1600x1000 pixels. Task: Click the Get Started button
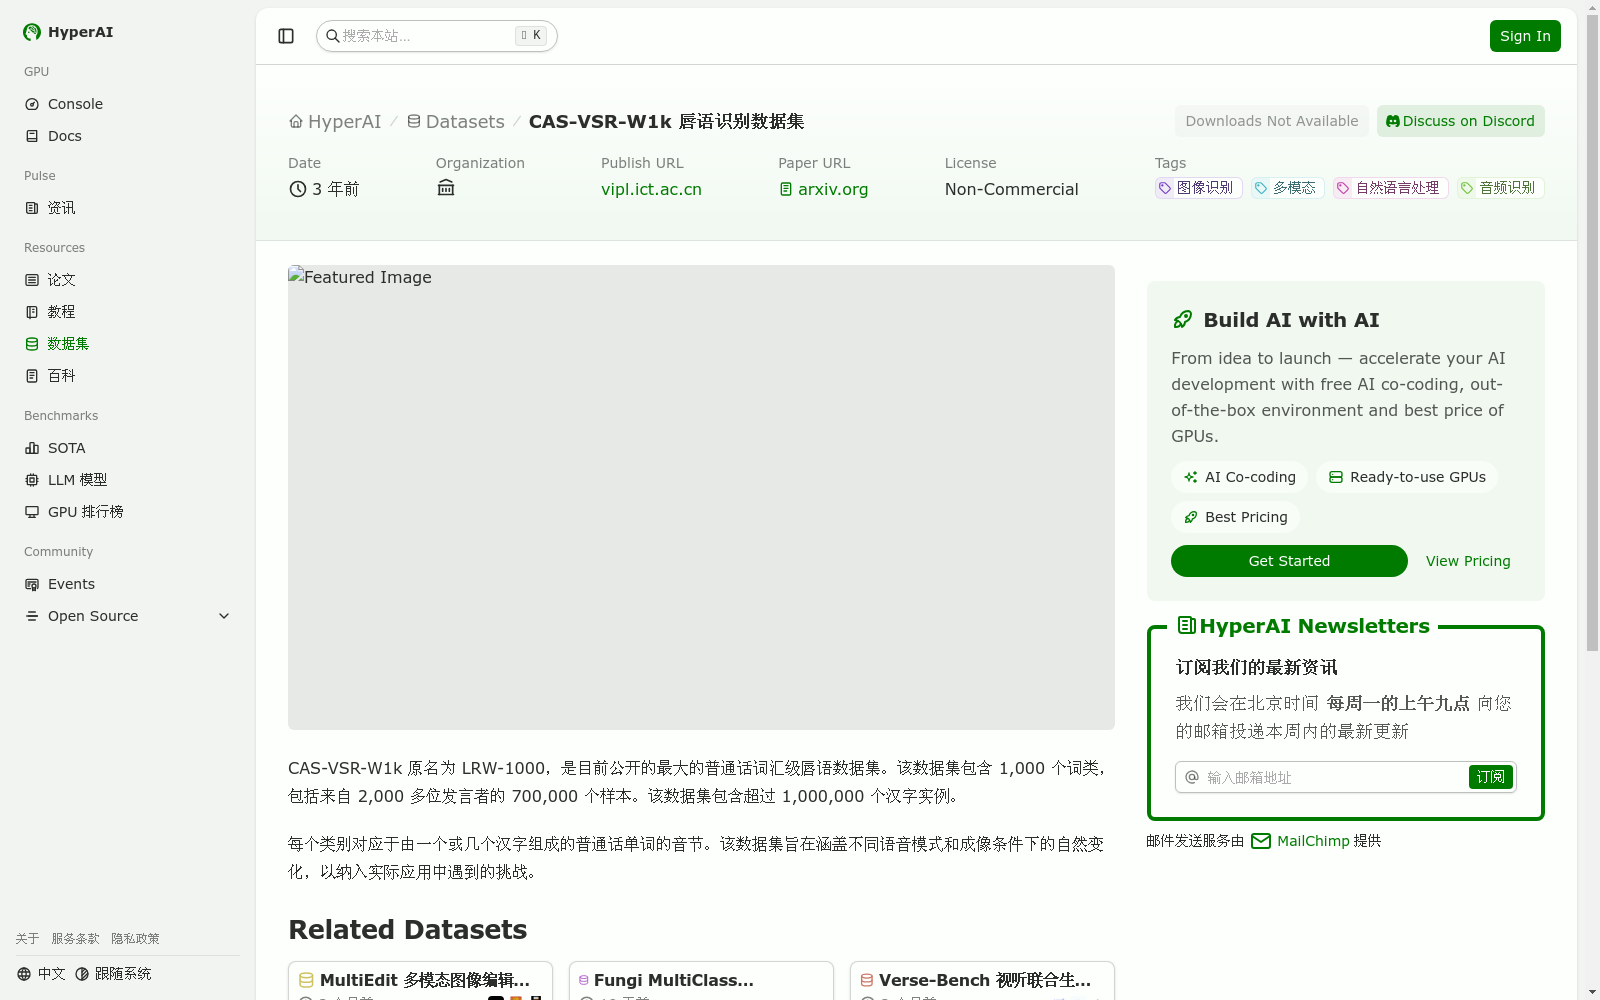tap(1289, 561)
